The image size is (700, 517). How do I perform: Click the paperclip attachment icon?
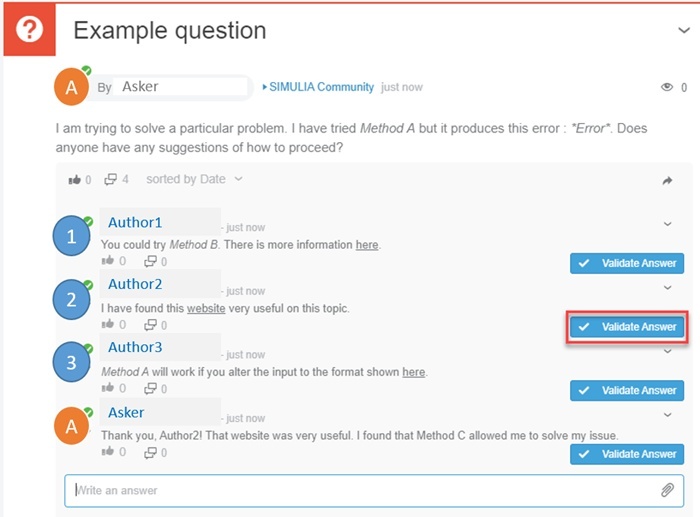667,490
